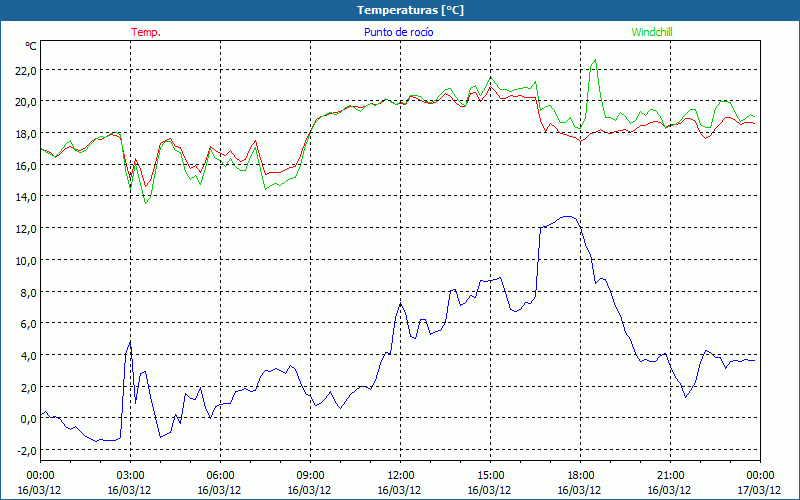Click the 12,0 y-axis value
The width and height of the screenshot is (800, 500).
pyautogui.click(x=26, y=229)
